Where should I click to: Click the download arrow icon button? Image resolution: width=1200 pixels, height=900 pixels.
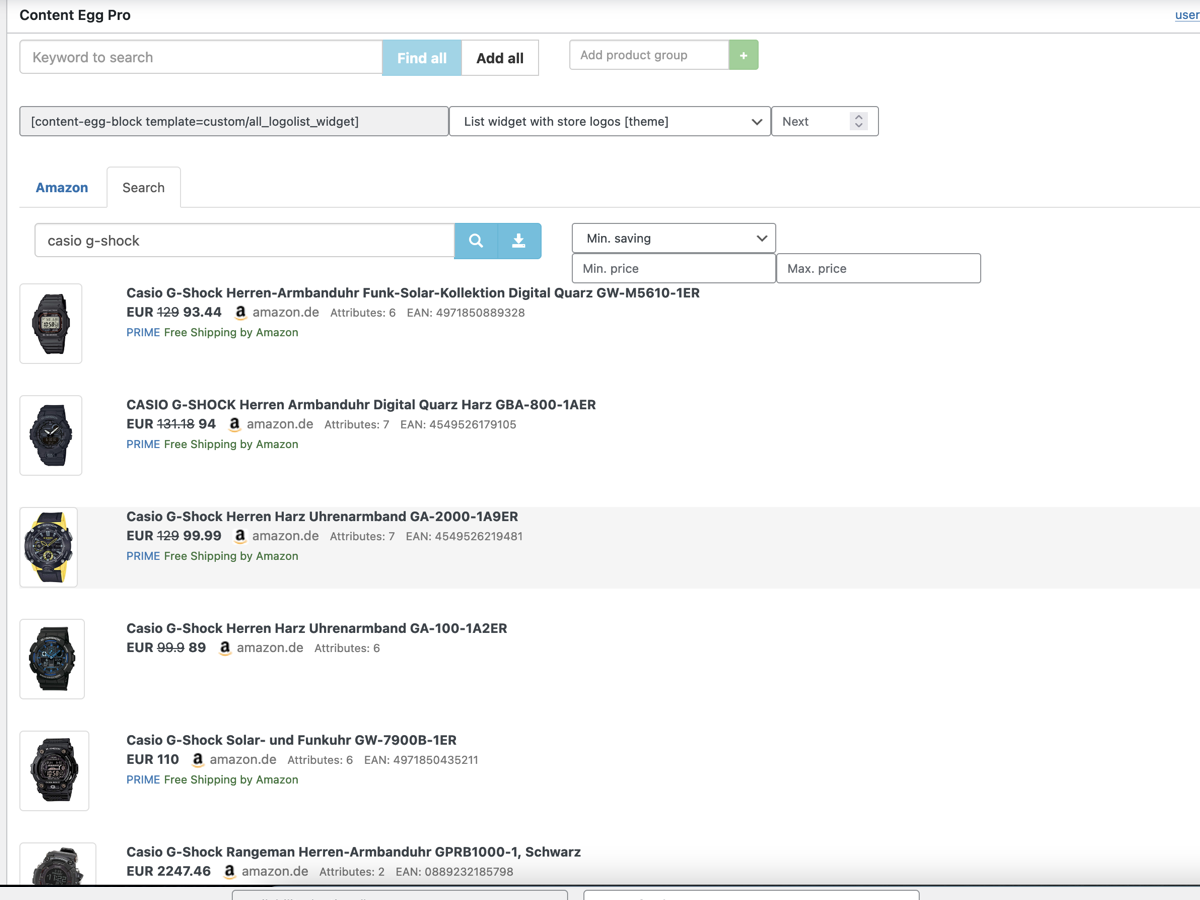click(519, 241)
